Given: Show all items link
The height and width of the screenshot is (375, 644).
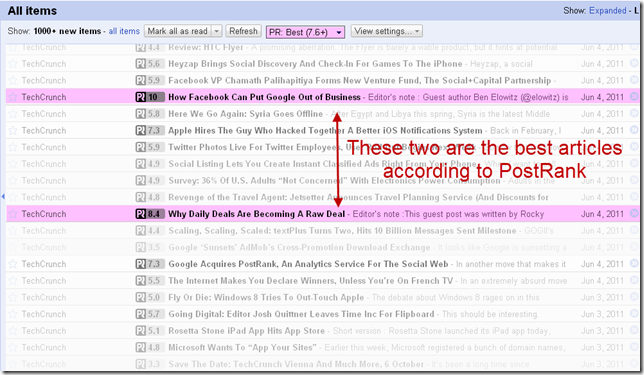Looking at the screenshot, I should pyautogui.click(x=124, y=31).
